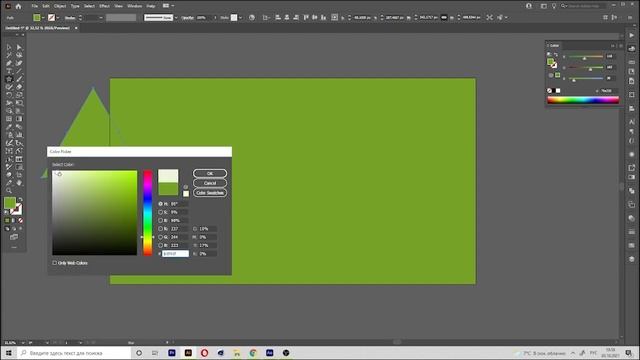Select the Hand tool
The image size is (640, 360).
[x=19, y=183]
